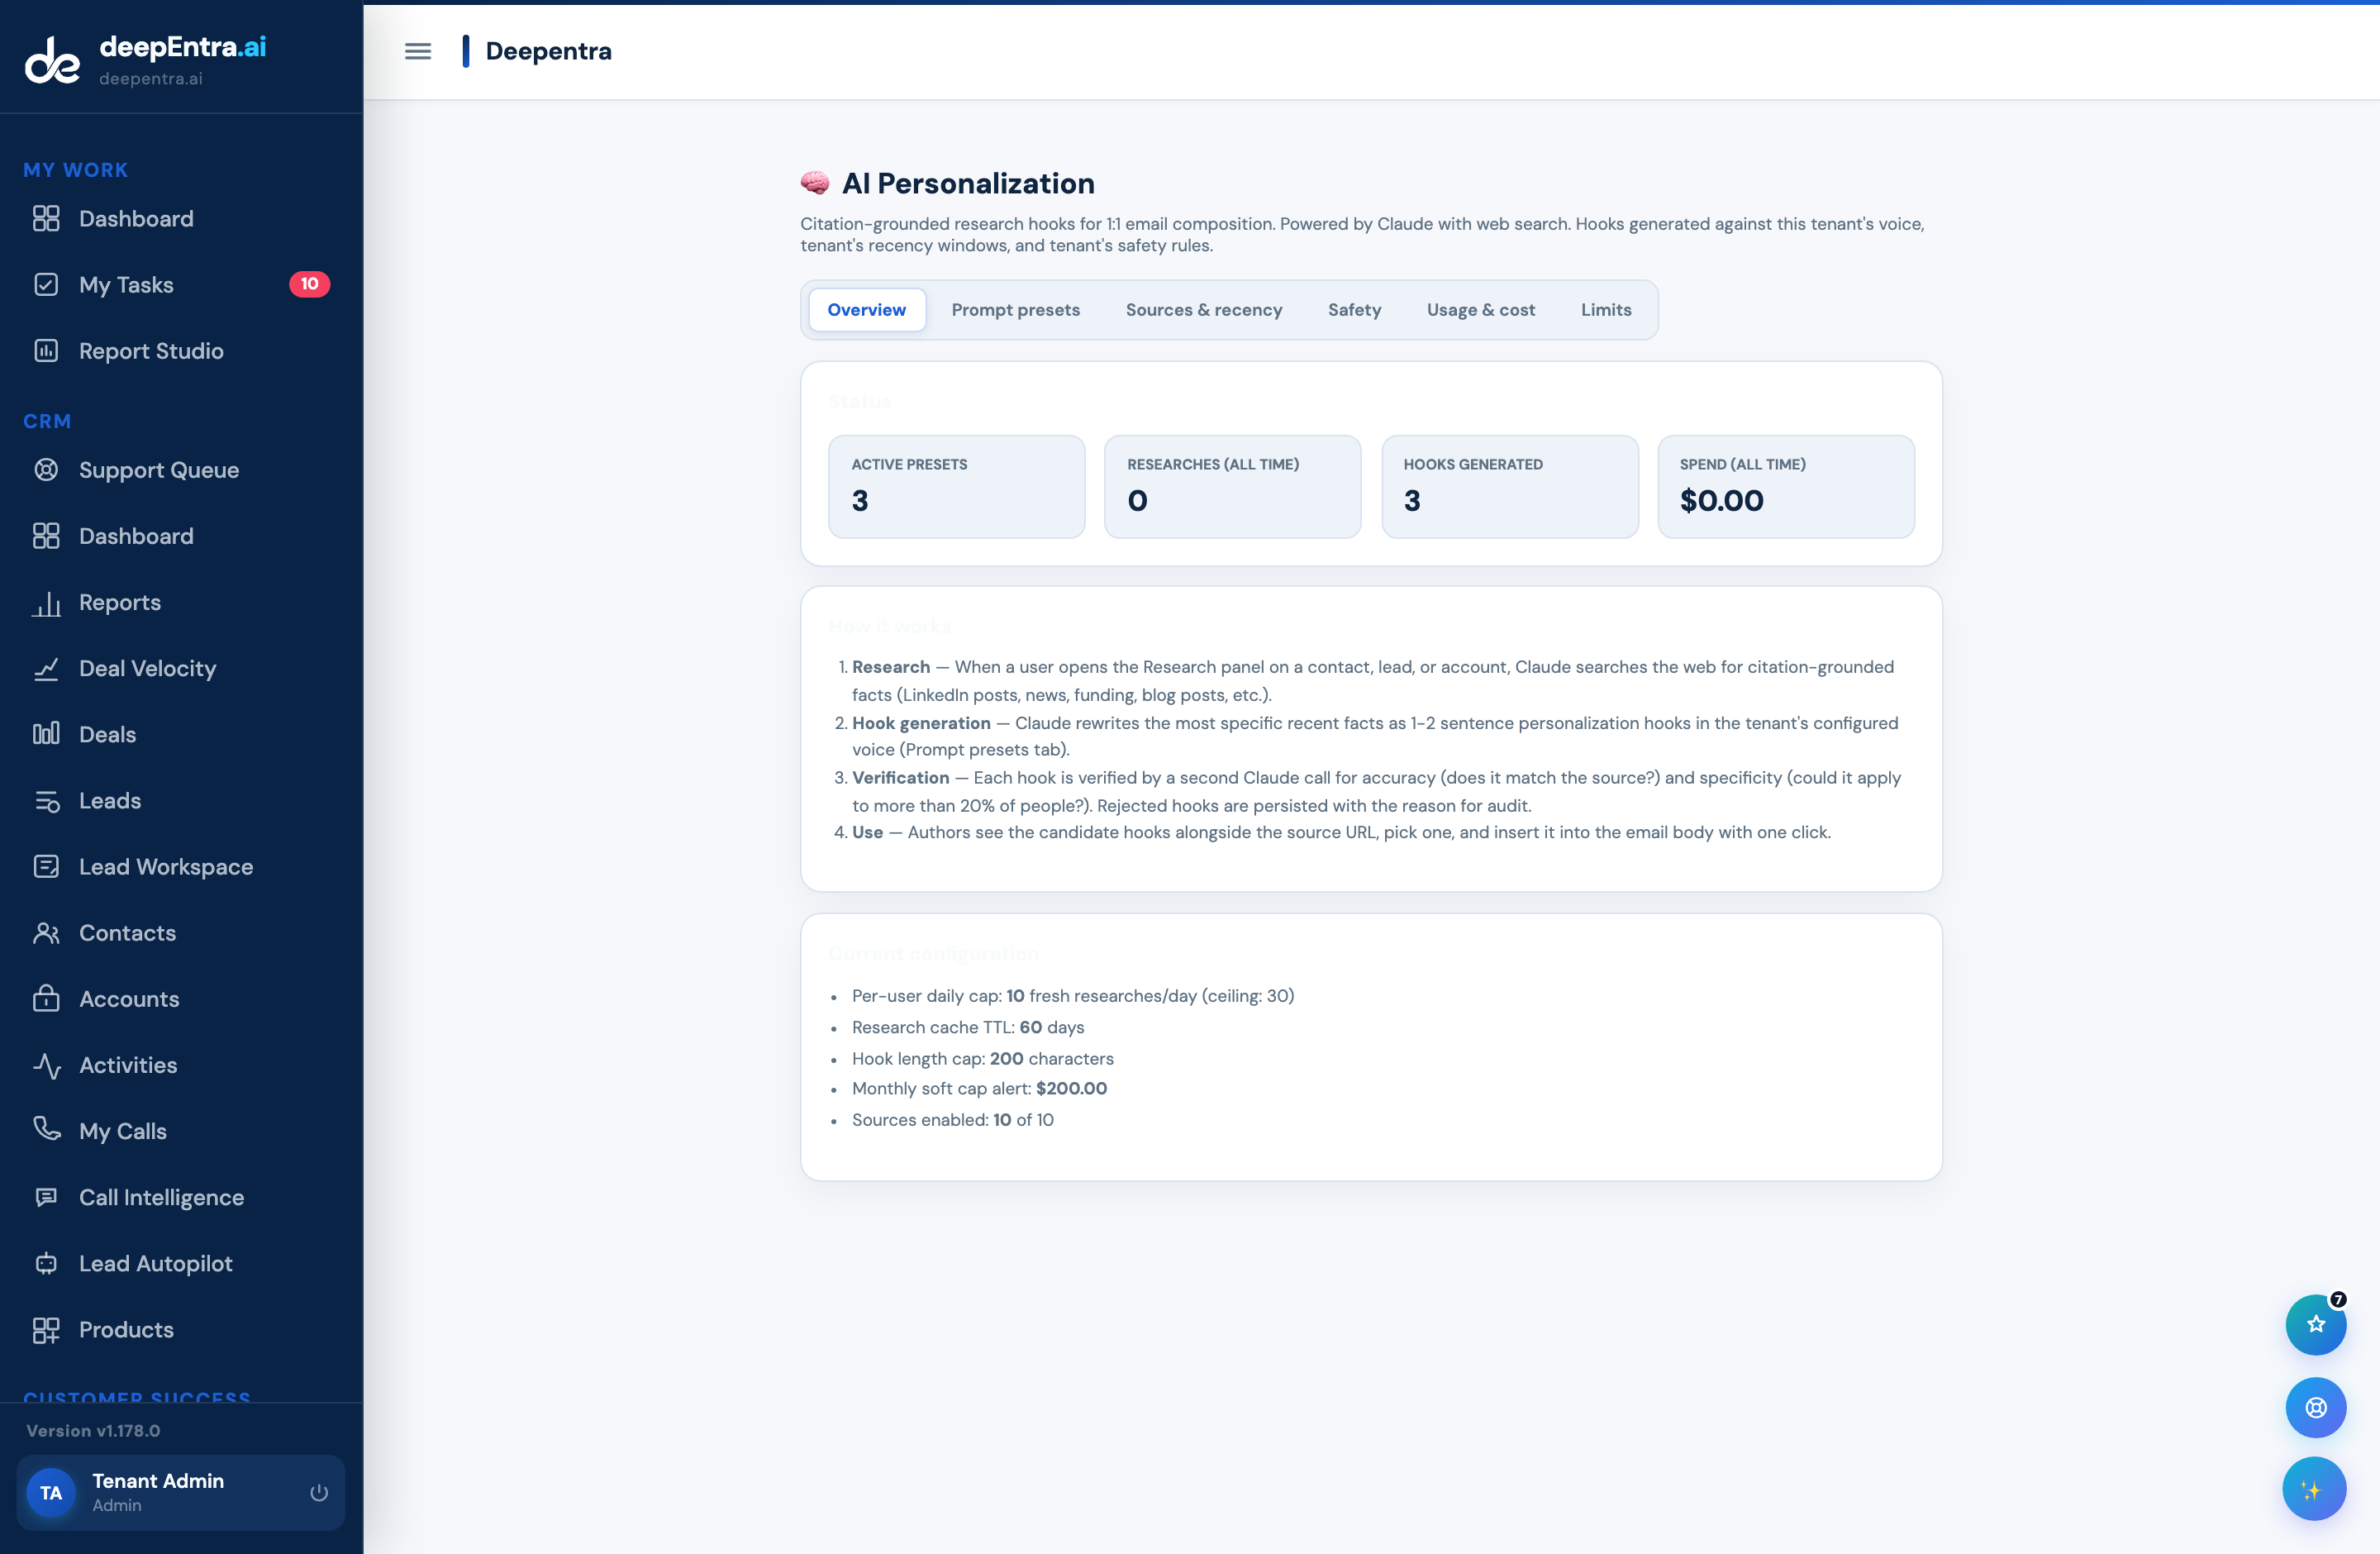The height and width of the screenshot is (1554, 2380).
Task: Open the AI sparkle floating button
Action: (x=2314, y=1490)
